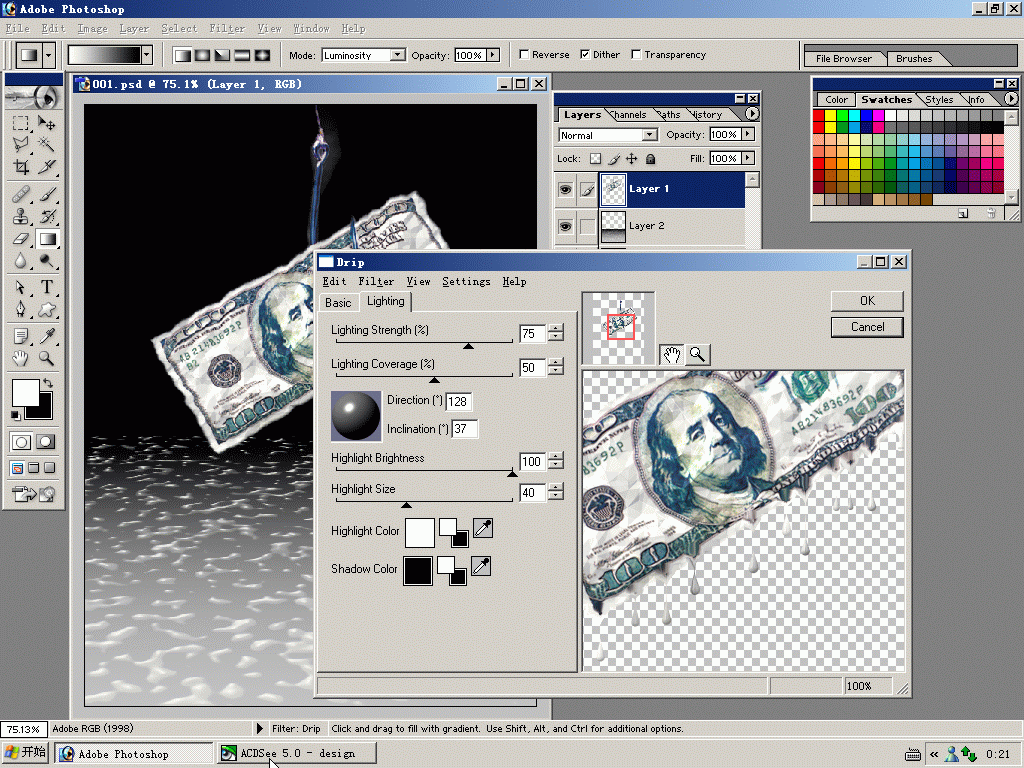
Task: Toggle Lock all padlock in Layers panel
Action: (x=650, y=159)
